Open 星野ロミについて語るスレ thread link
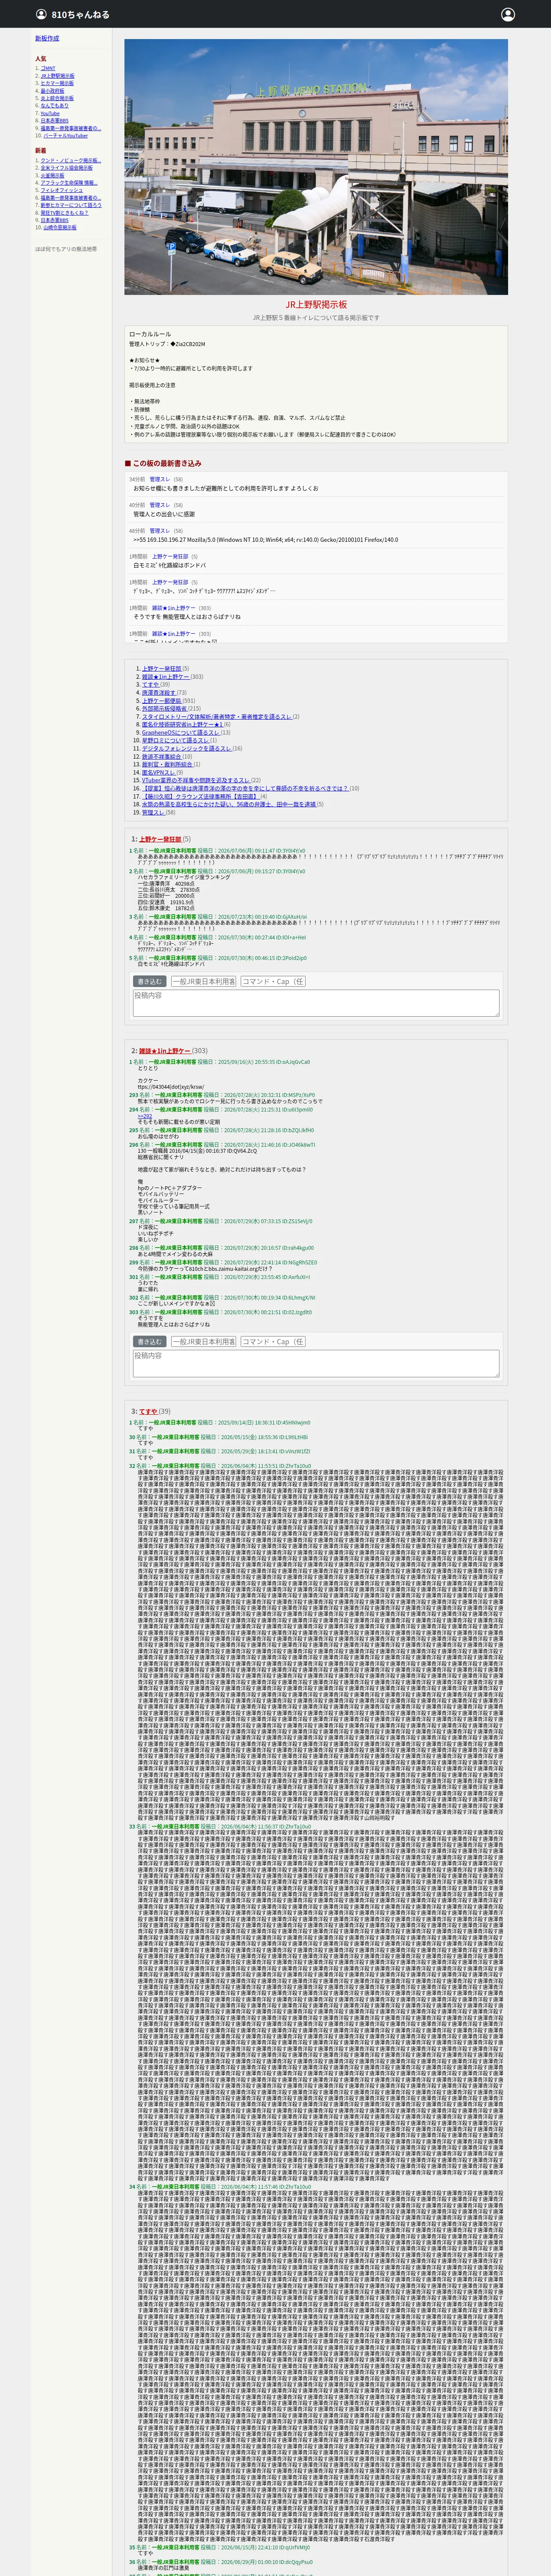This screenshot has width=551, height=2576. [175, 741]
